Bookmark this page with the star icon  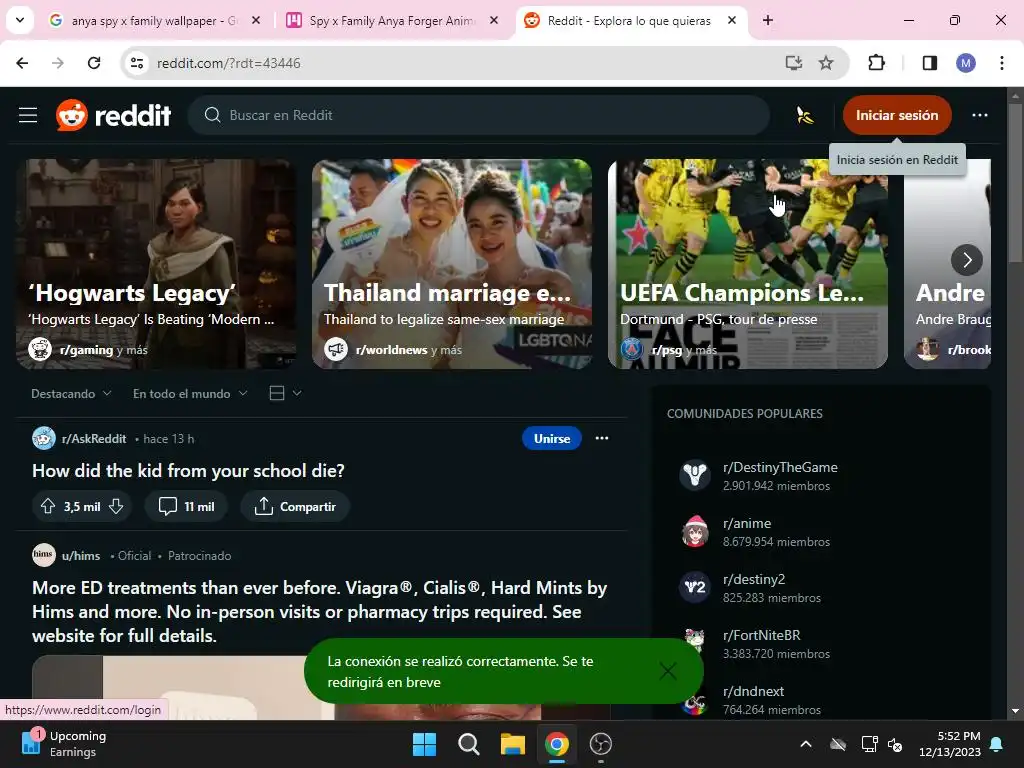(x=826, y=63)
